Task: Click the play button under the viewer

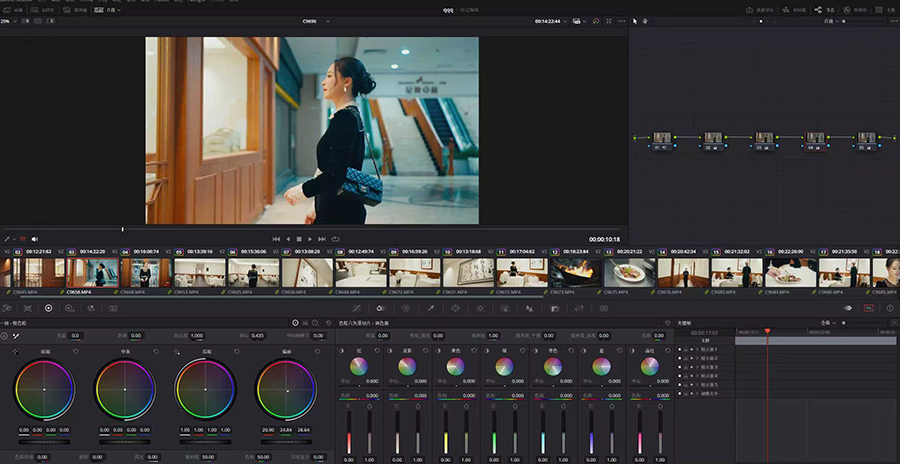Action: (310, 239)
